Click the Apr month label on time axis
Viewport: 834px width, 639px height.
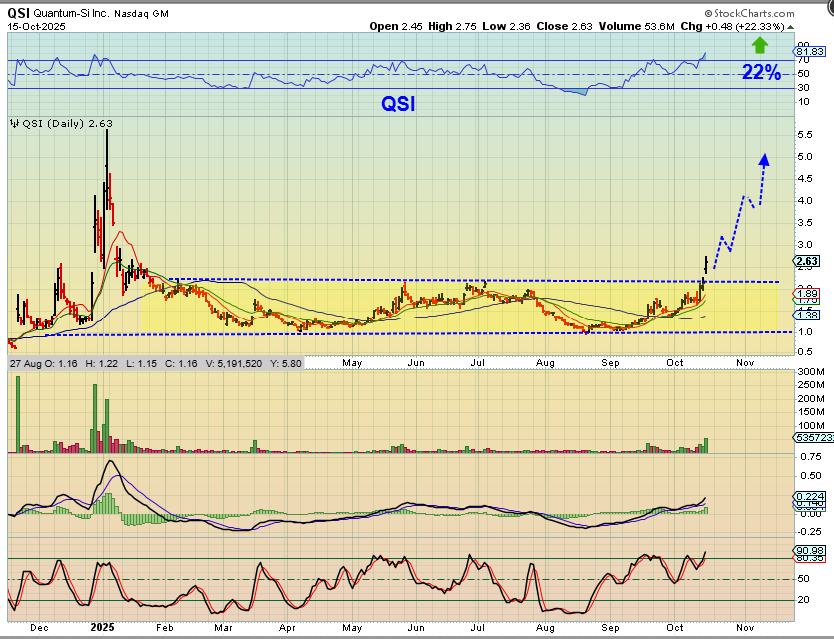click(287, 628)
